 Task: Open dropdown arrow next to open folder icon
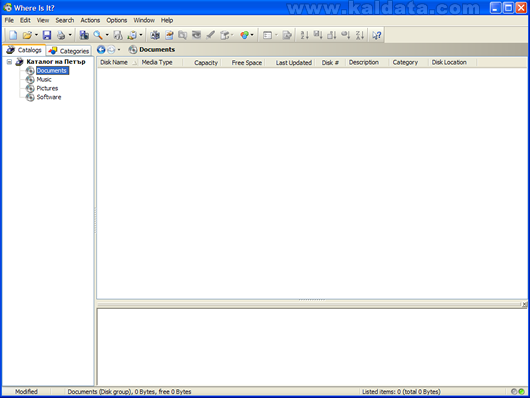tap(36, 35)
